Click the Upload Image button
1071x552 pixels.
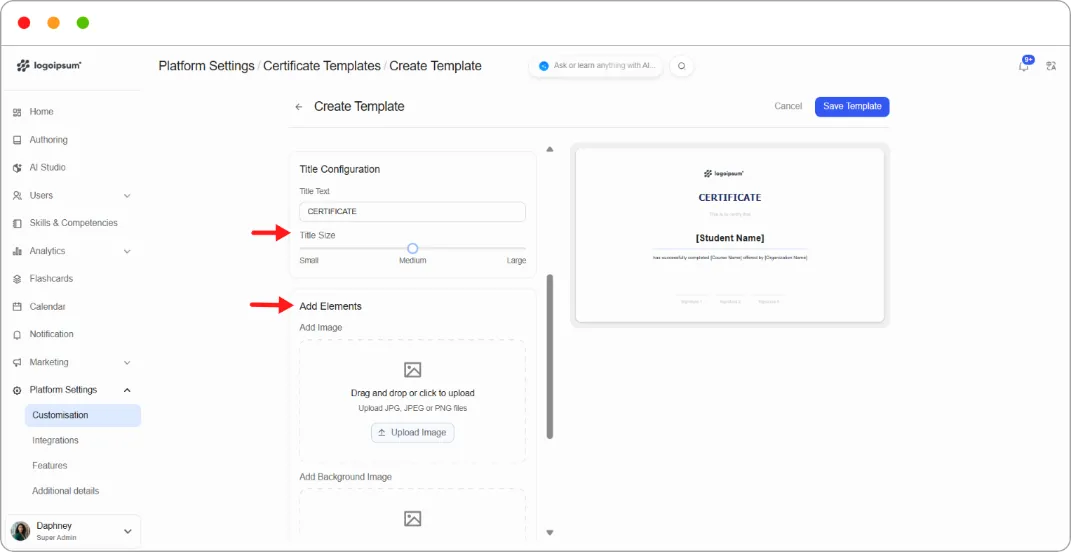pos(413,432)
